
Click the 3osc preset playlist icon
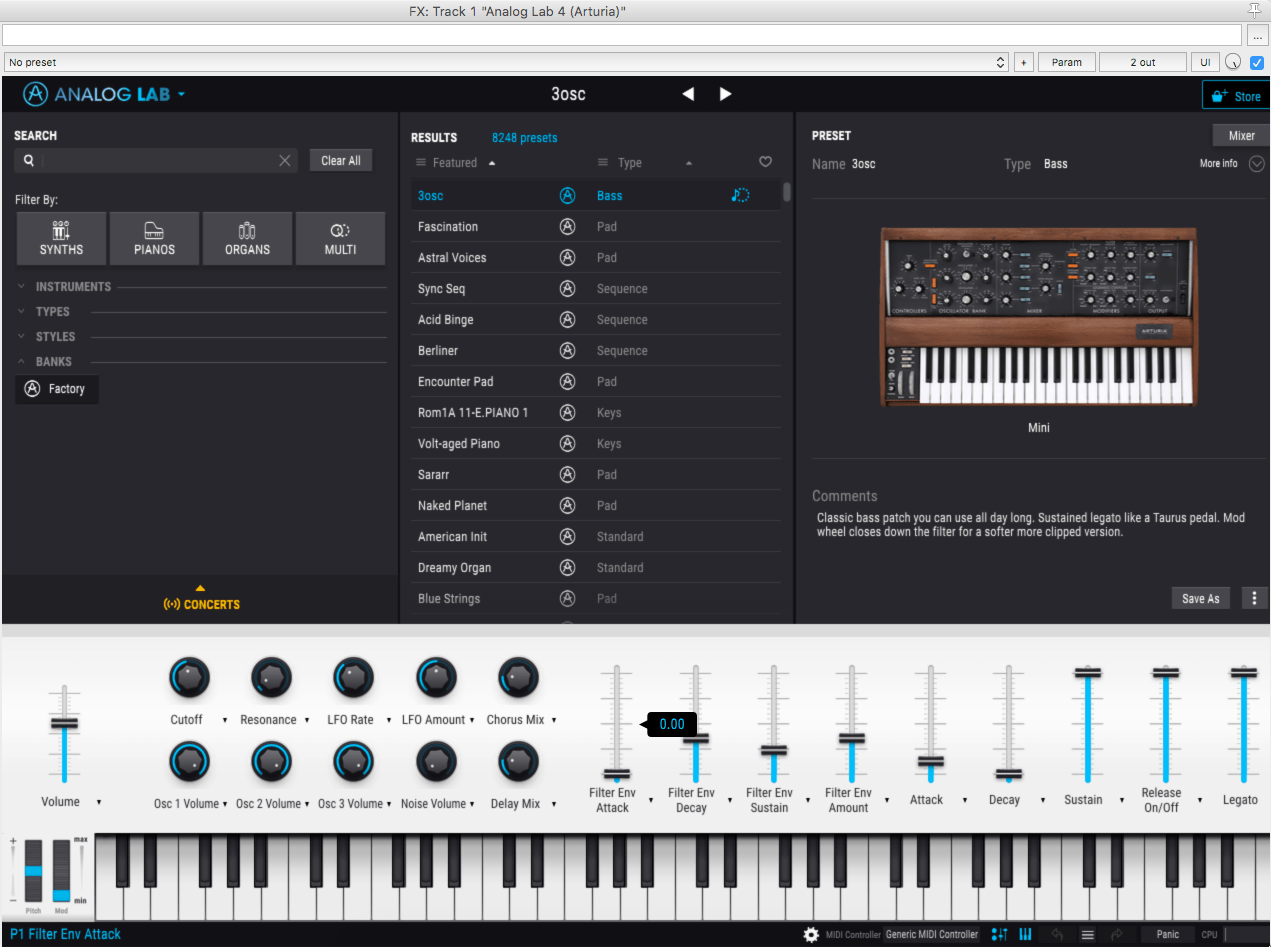(x=740, y=195)
